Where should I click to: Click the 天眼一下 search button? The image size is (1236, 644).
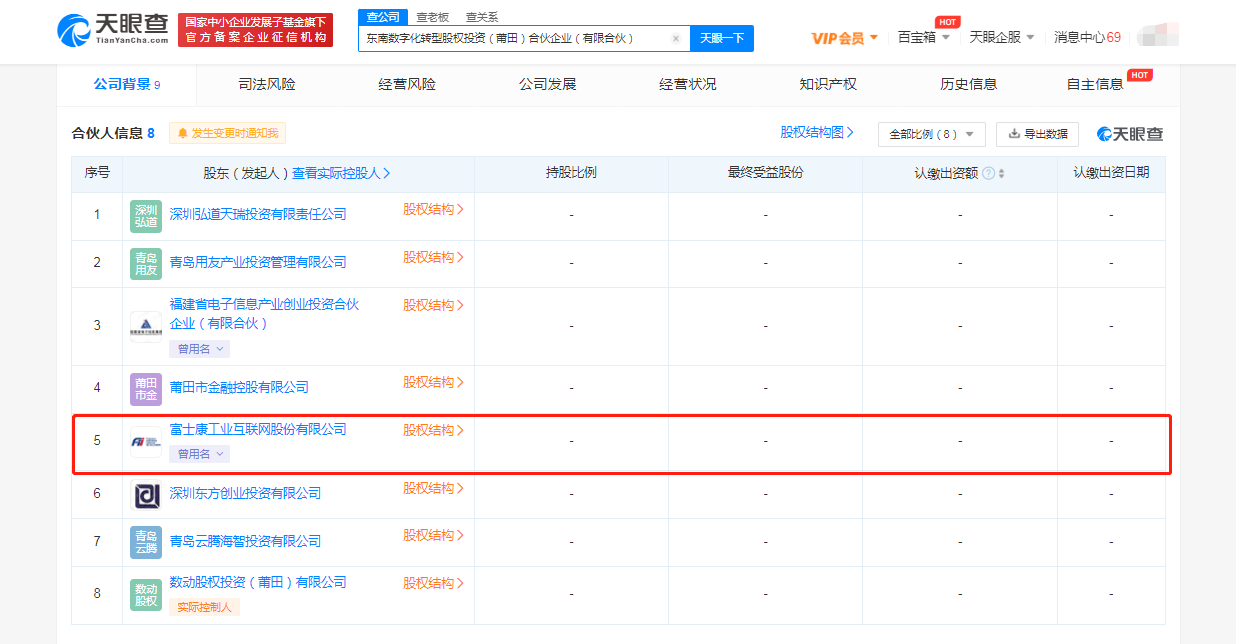click(x=722, y=38)
